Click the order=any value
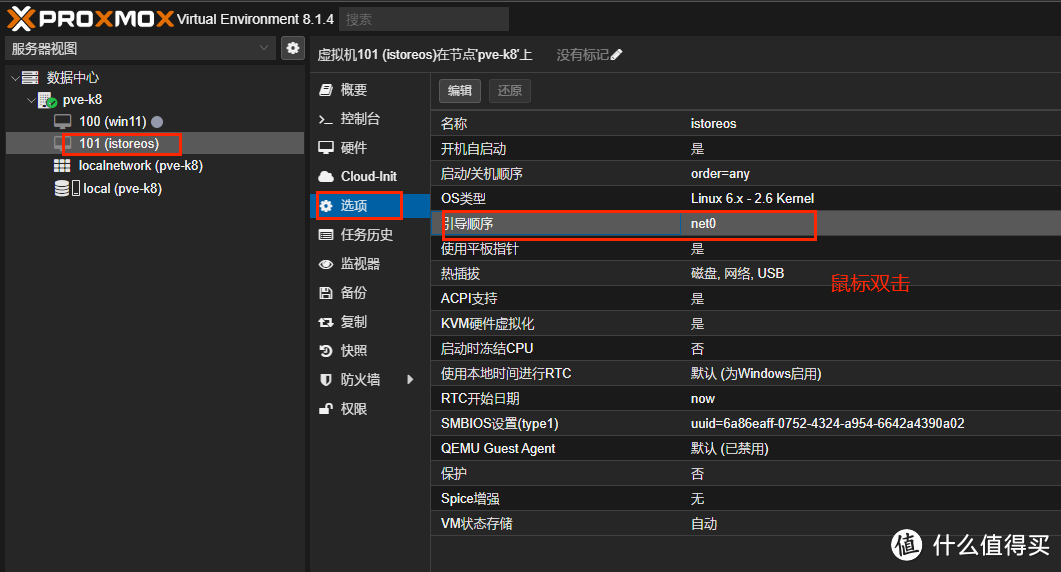 (720, 174)
